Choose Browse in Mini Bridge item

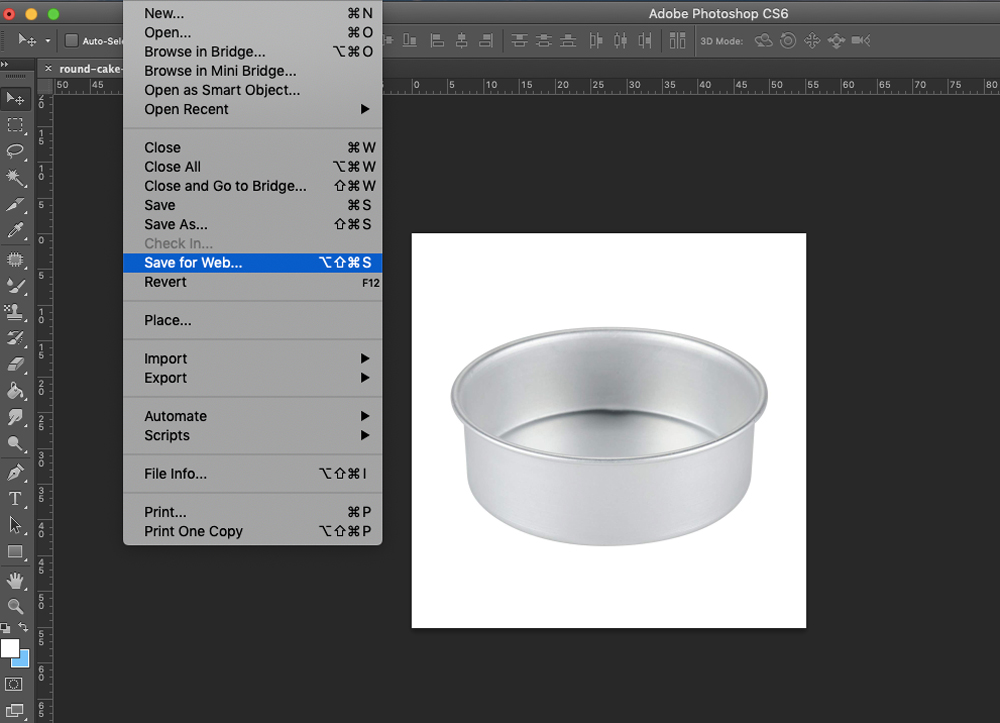[253, 71]
